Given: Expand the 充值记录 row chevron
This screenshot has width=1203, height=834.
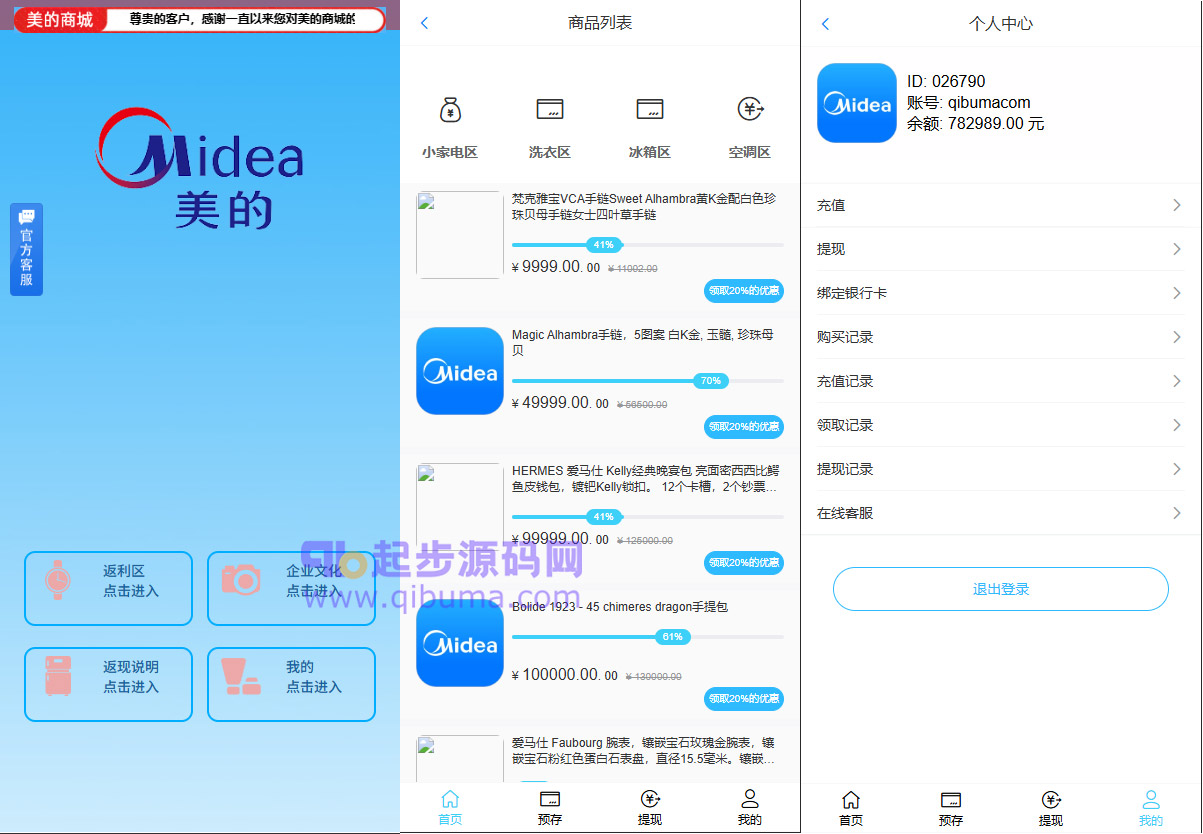Looking at the screenshot, I should pos(1177,381).
